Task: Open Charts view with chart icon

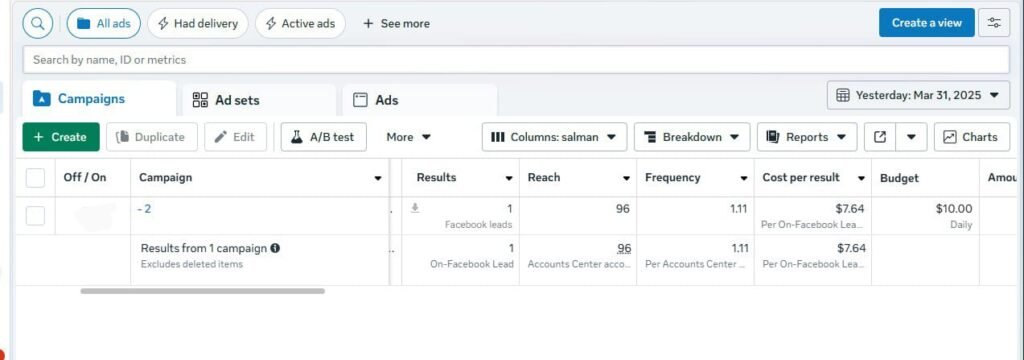Action: point(972,137)
